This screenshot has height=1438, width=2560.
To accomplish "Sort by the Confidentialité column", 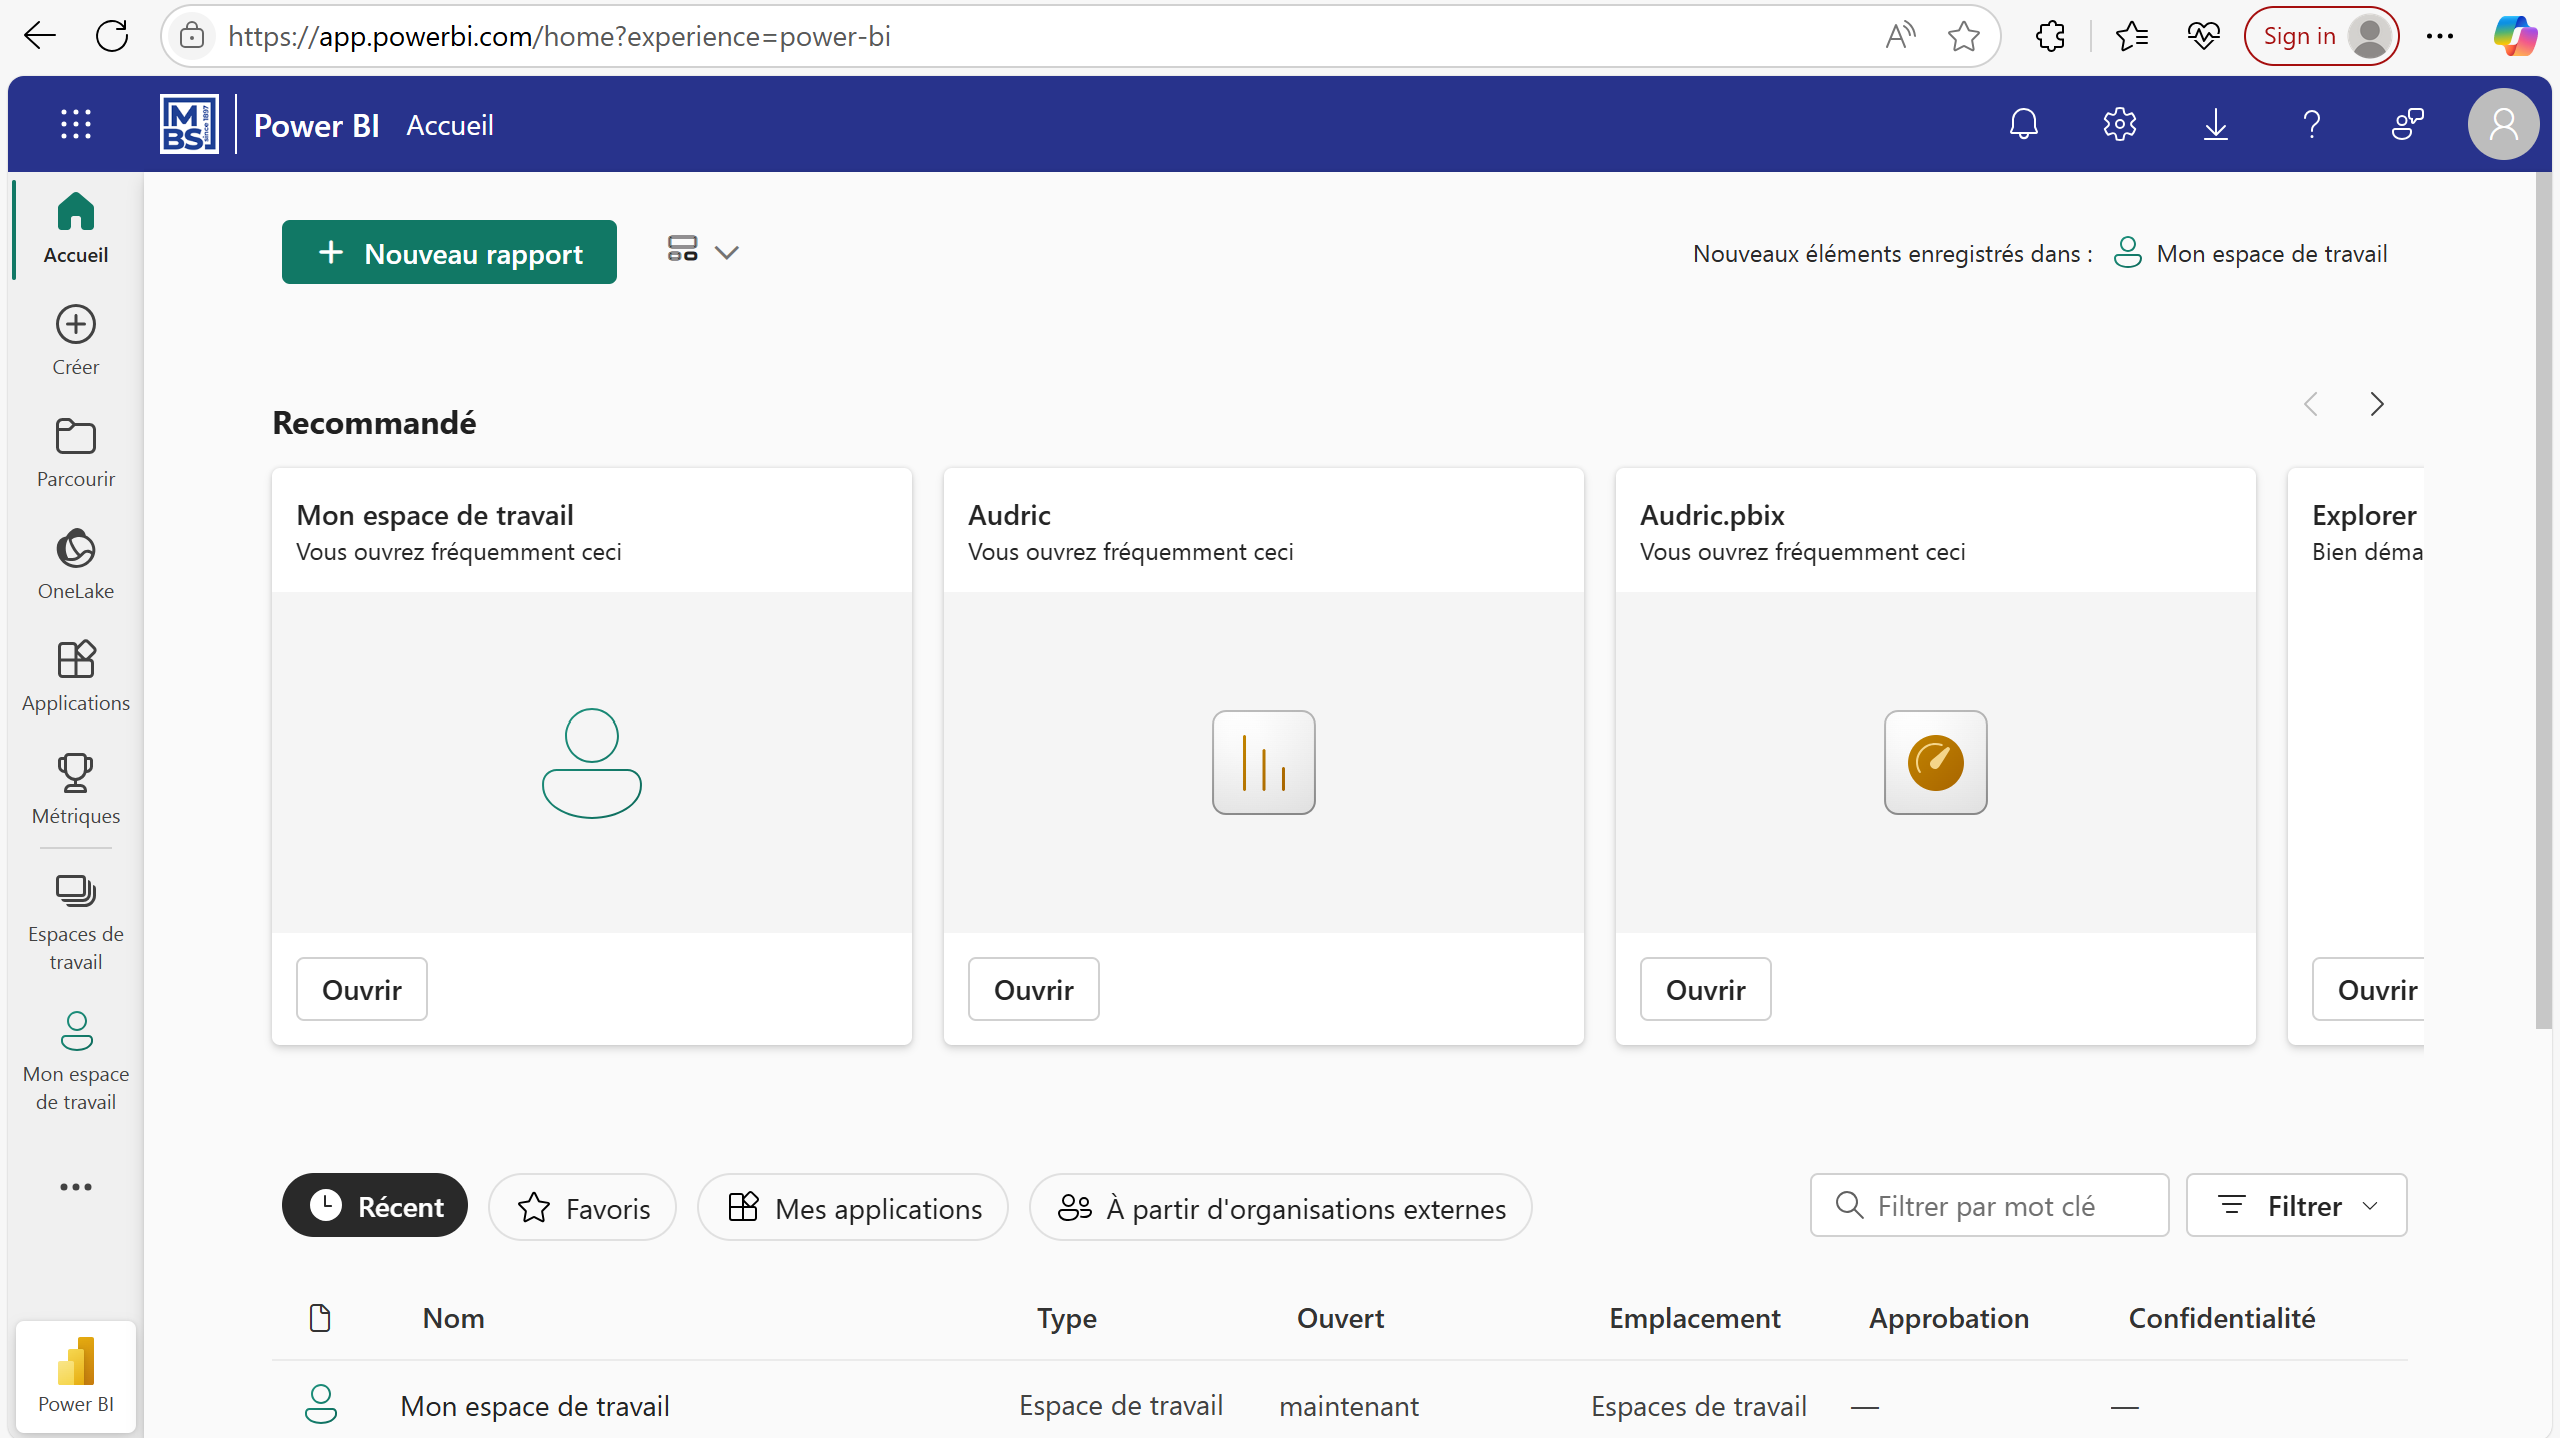I will [2222, 1318].
